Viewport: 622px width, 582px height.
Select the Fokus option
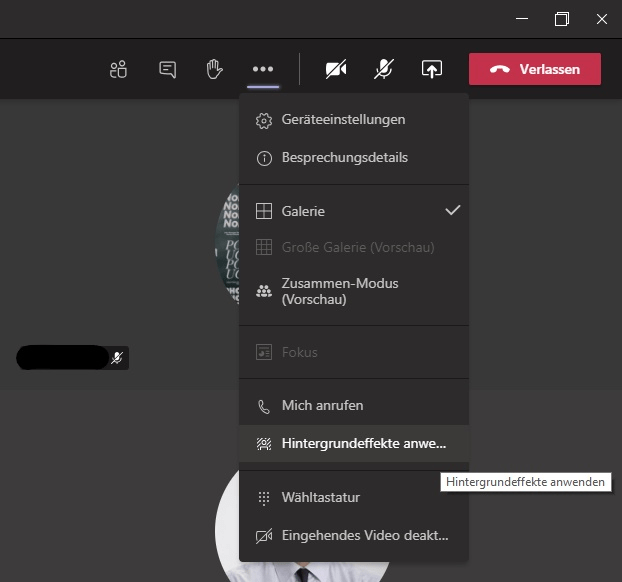354,352
